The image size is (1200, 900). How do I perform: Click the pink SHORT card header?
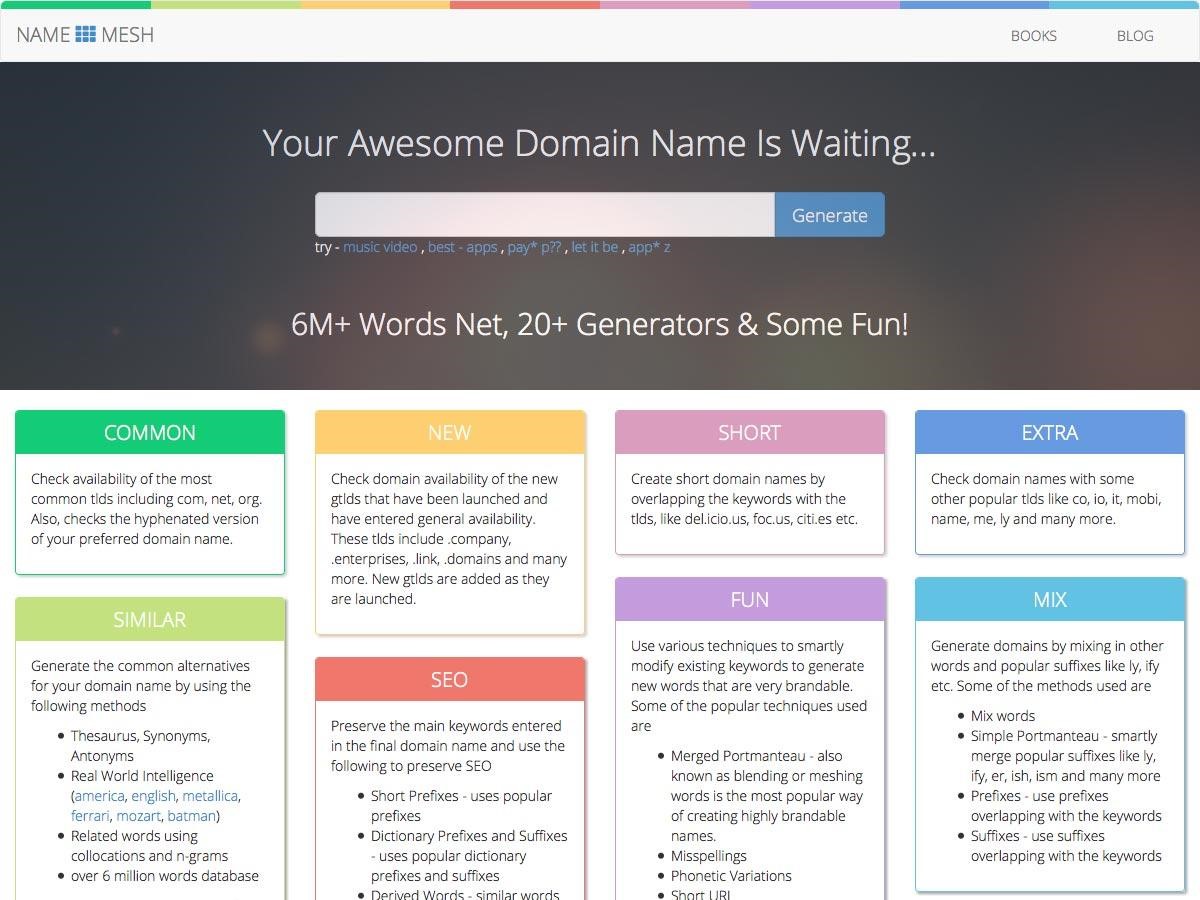point(750,433)
